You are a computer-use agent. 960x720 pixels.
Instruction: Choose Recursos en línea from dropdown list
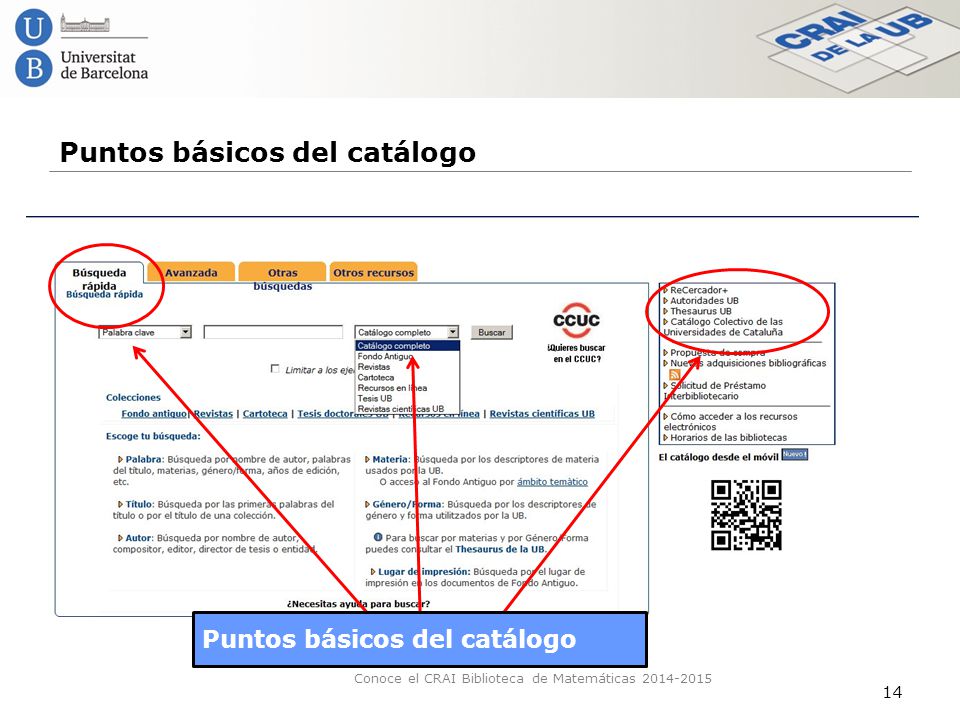tap(392, 388)
